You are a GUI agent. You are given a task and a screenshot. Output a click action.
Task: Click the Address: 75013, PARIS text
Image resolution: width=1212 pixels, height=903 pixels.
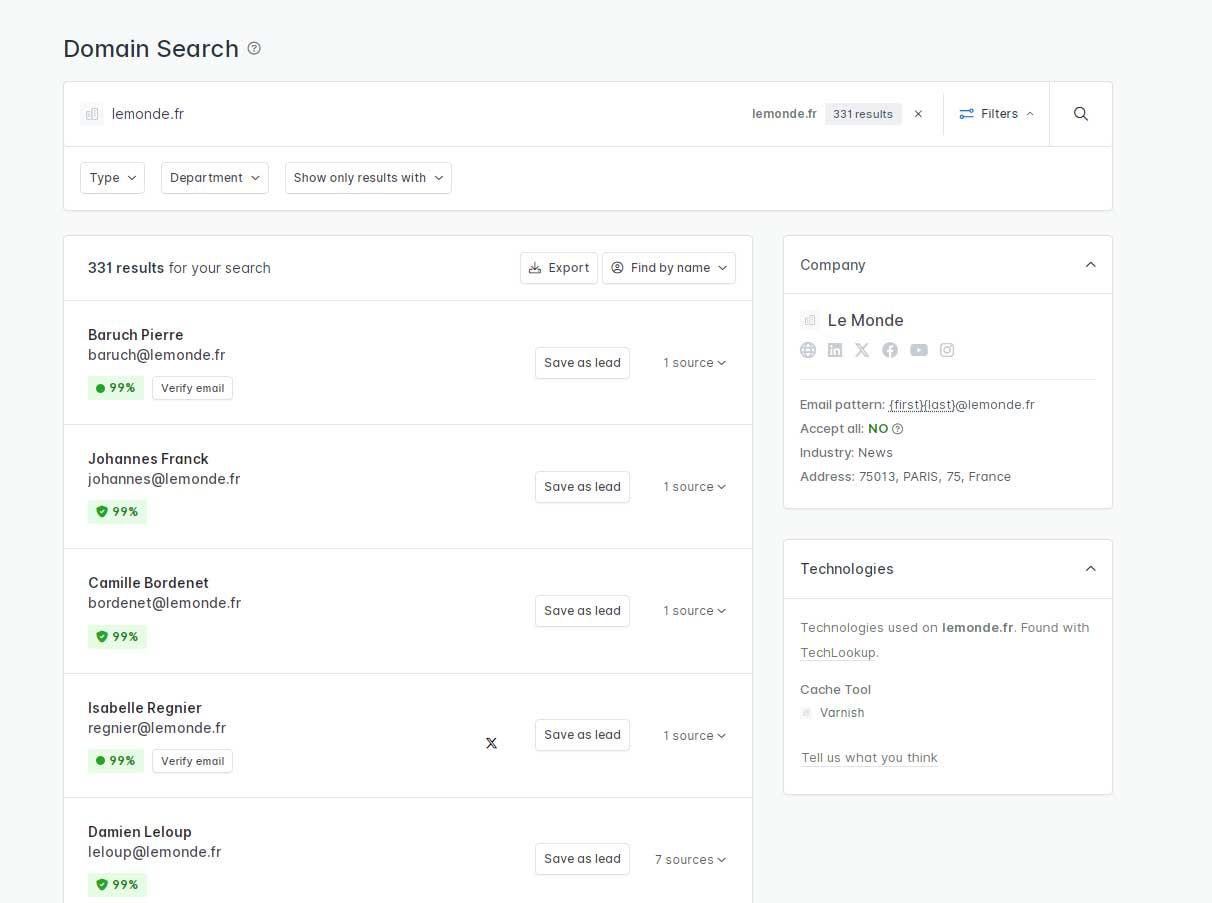pyautogui.click(x=905, y=477)
